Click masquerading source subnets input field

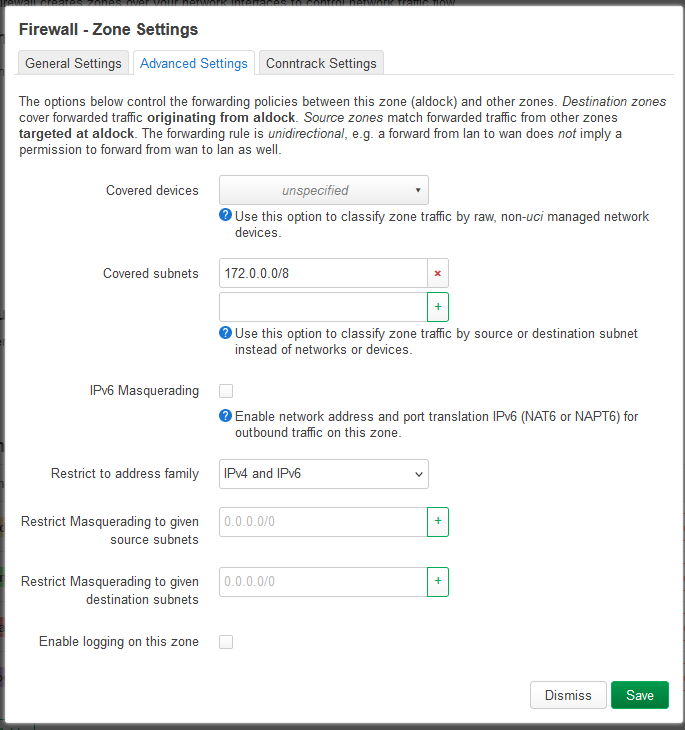pyautogui.click(x=323, y=522)
